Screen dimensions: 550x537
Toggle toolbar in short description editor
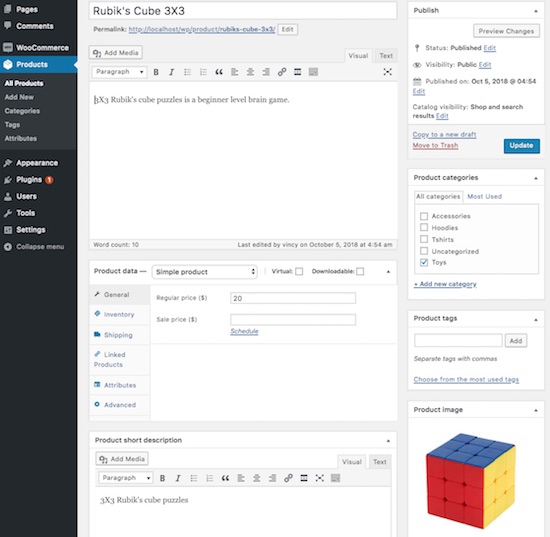335,478
